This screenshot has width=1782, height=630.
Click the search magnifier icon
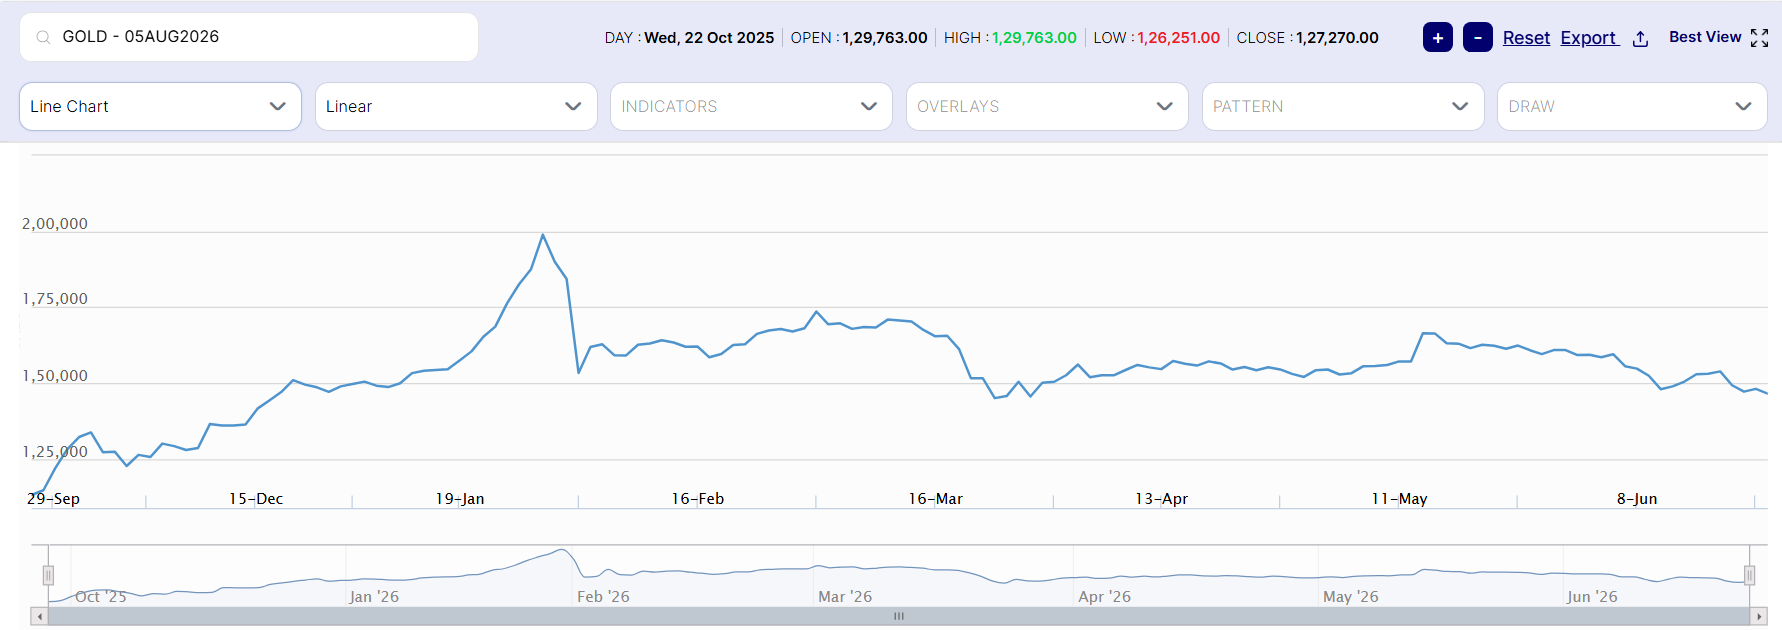(x=43, y=37)
